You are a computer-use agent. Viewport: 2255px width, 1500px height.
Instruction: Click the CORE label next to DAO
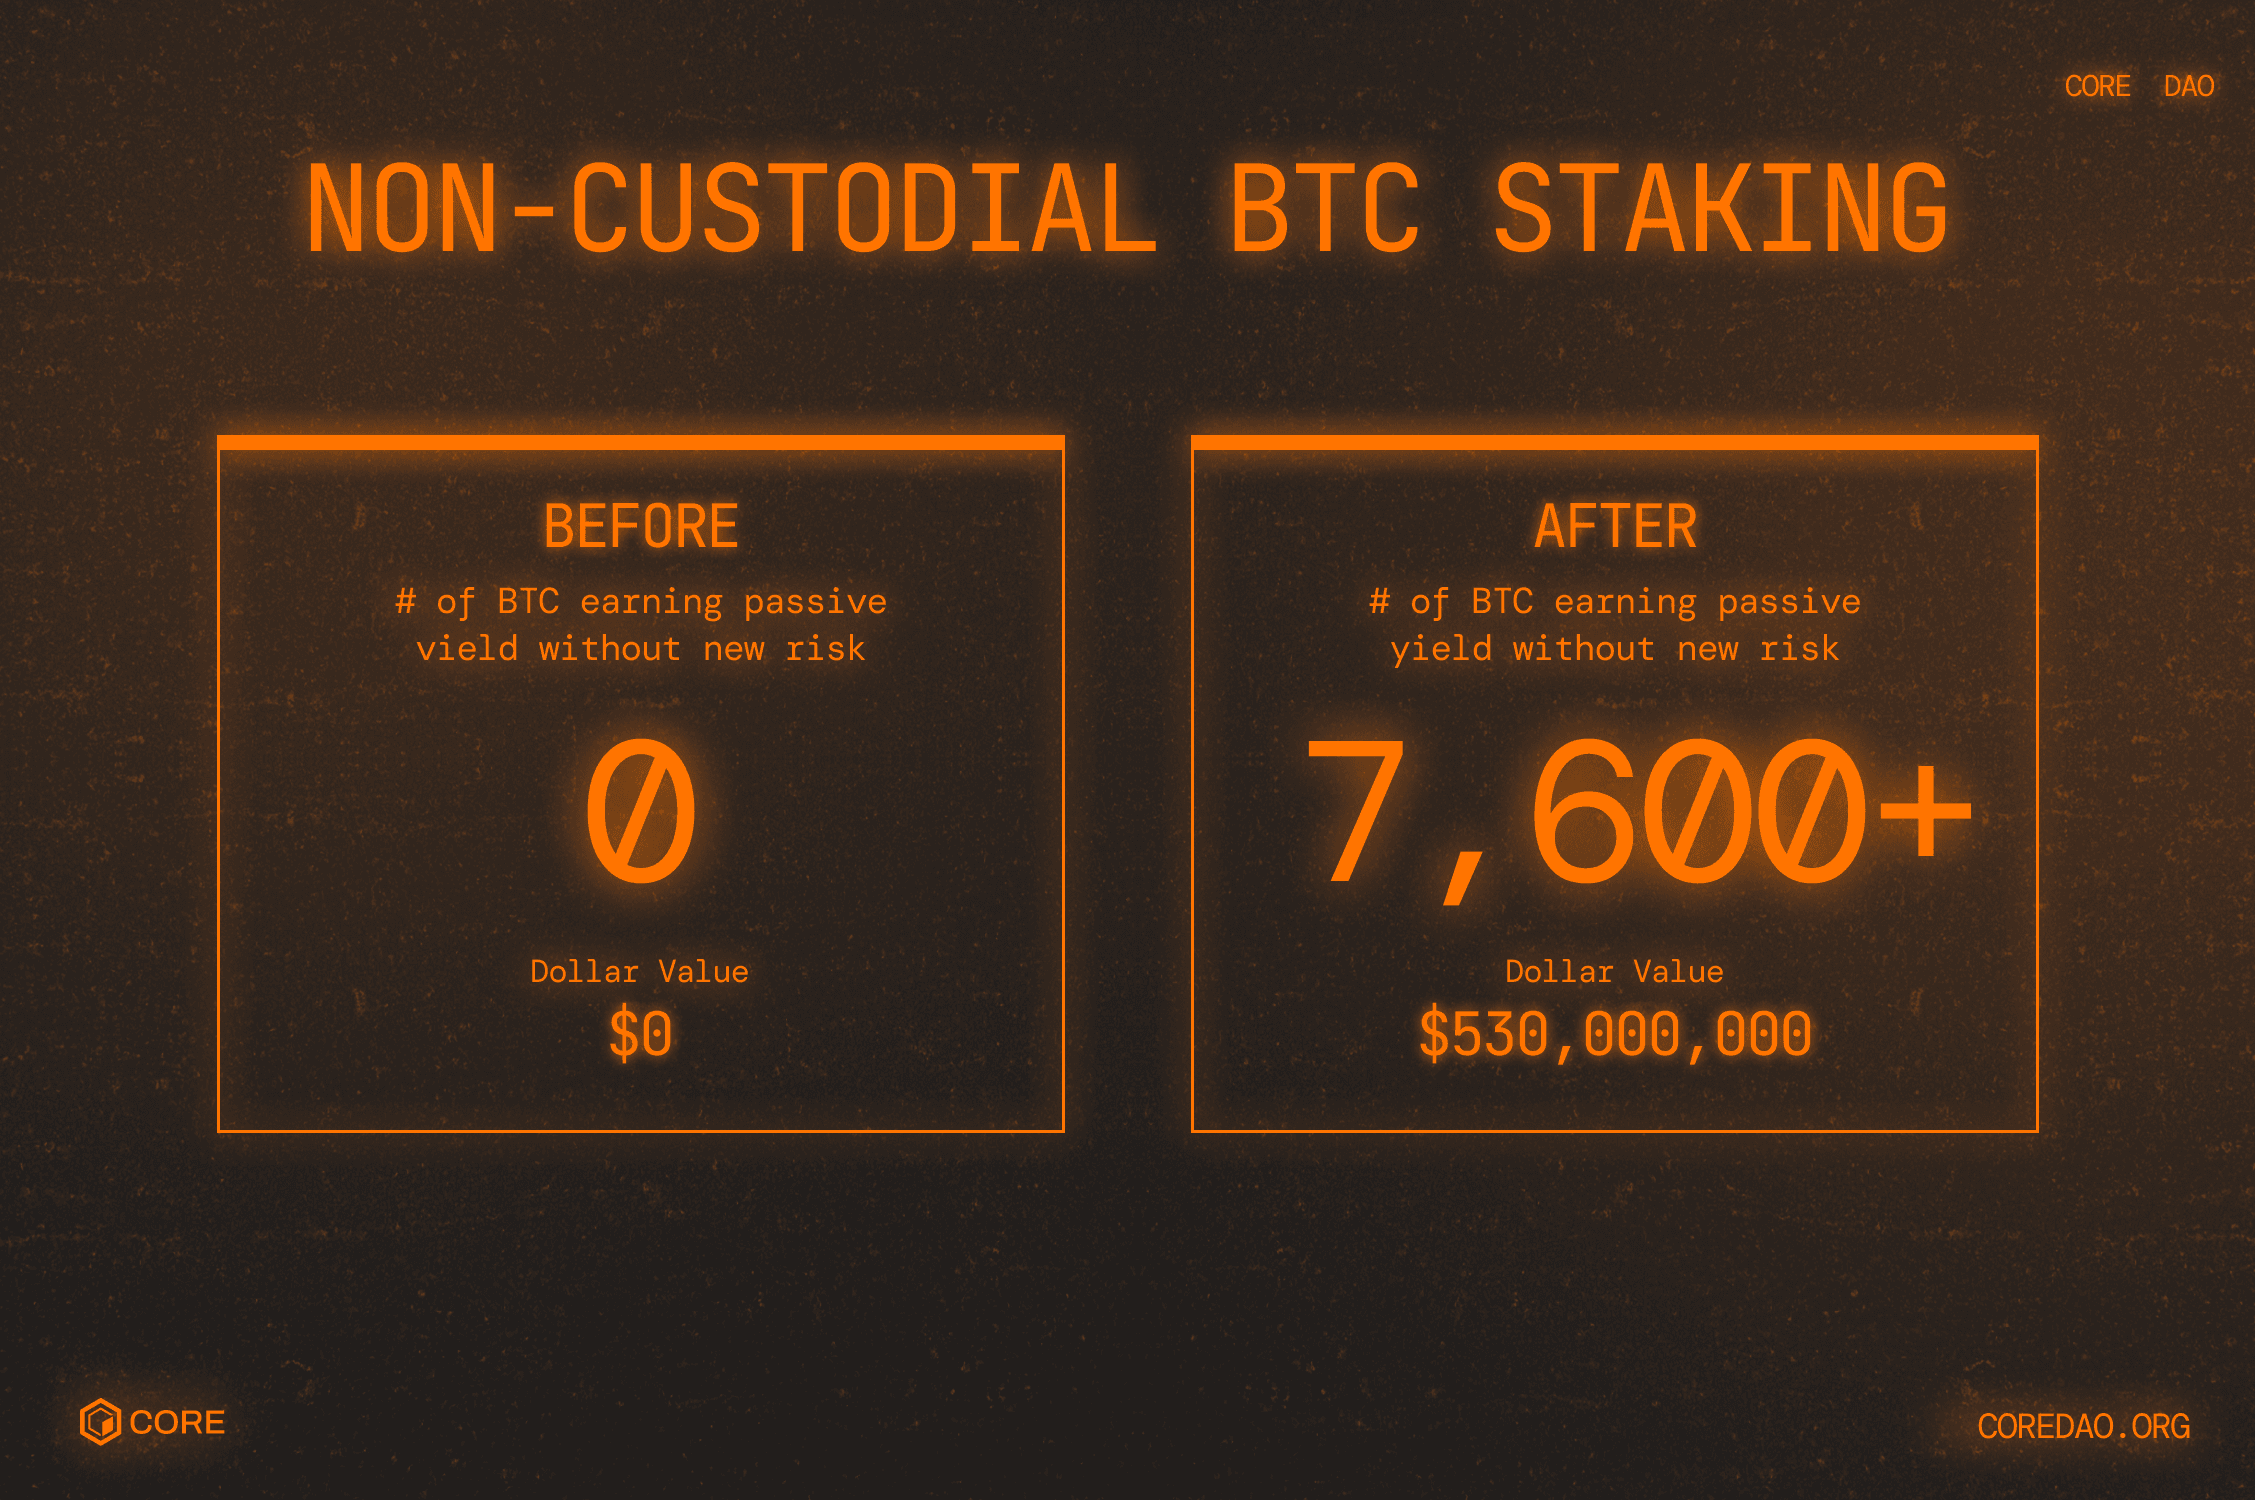click(x=2097, y=87)
